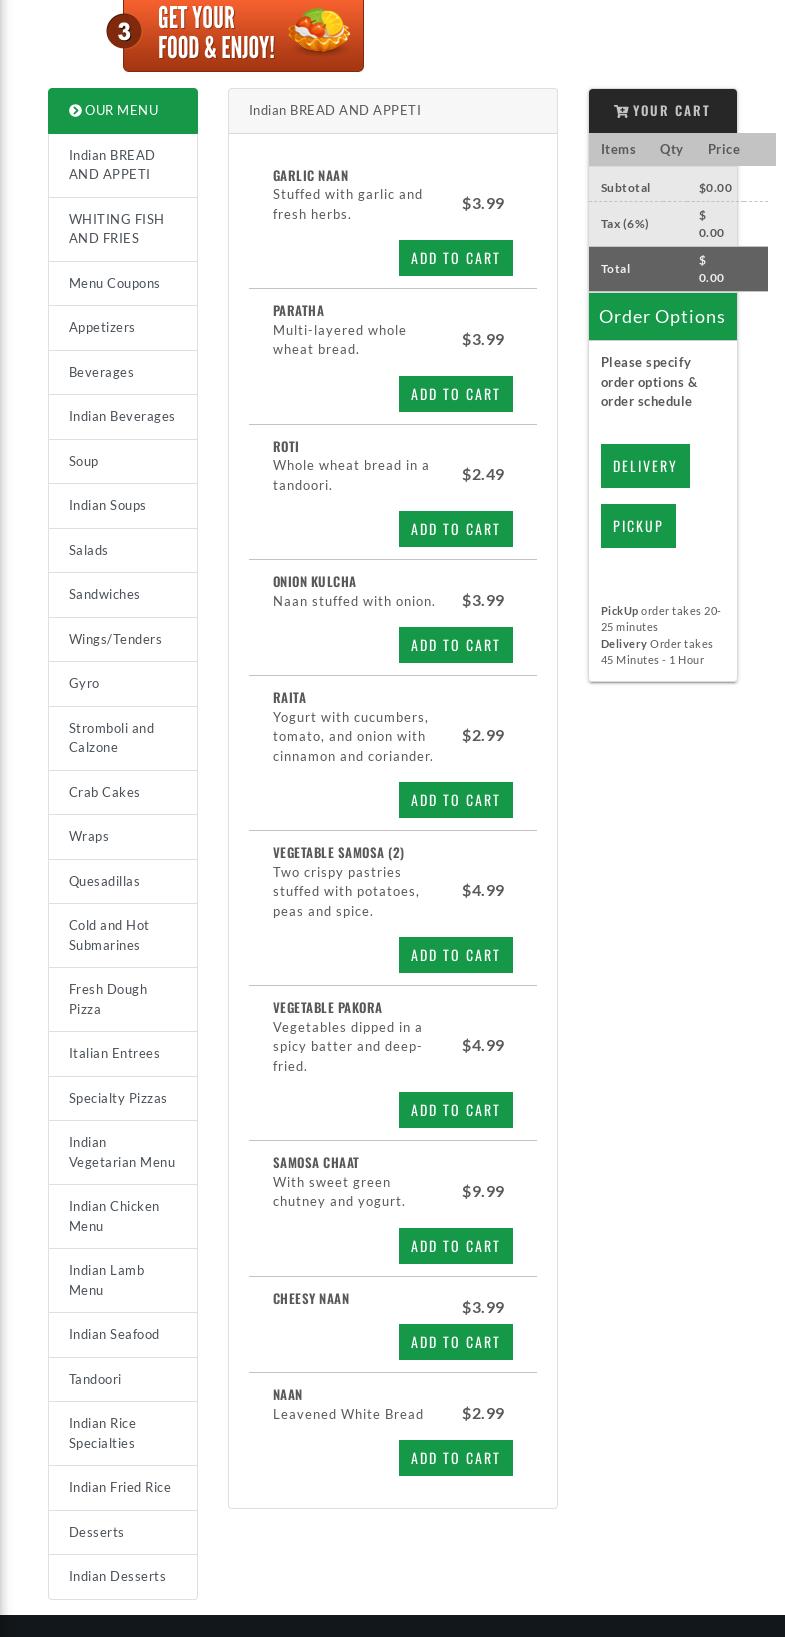Screen dimensions: 785x1637
Task: Add Paratha to the cart
Action: point(455,394)
